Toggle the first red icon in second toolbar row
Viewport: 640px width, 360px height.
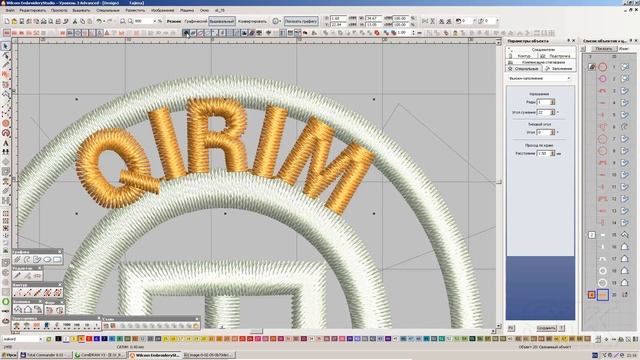pos(7,33)
